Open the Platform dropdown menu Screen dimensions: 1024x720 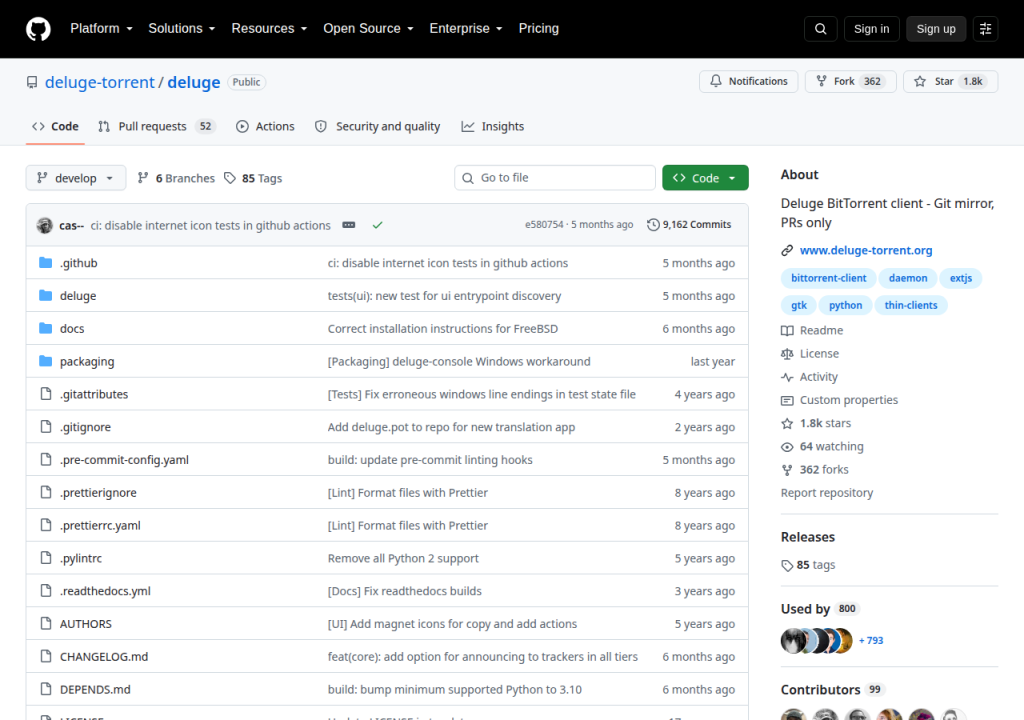(101, 29)
